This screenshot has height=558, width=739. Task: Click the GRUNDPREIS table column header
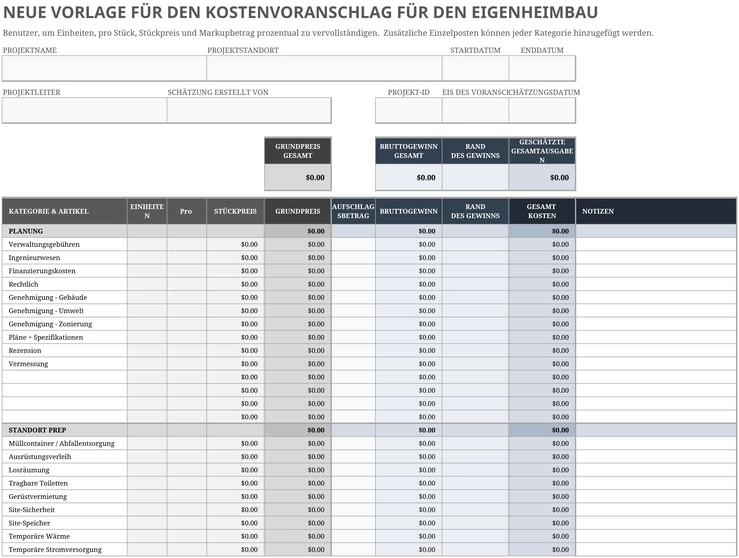298,211
